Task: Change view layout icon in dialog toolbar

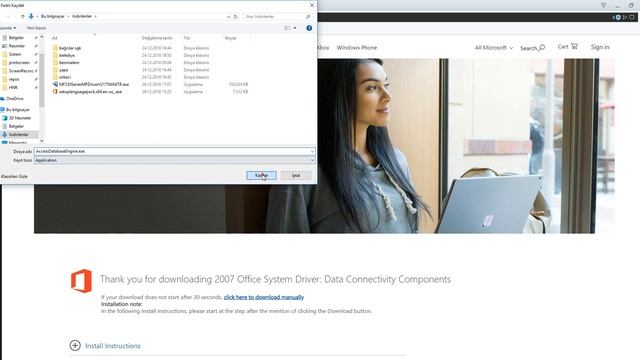Action: 287,28
